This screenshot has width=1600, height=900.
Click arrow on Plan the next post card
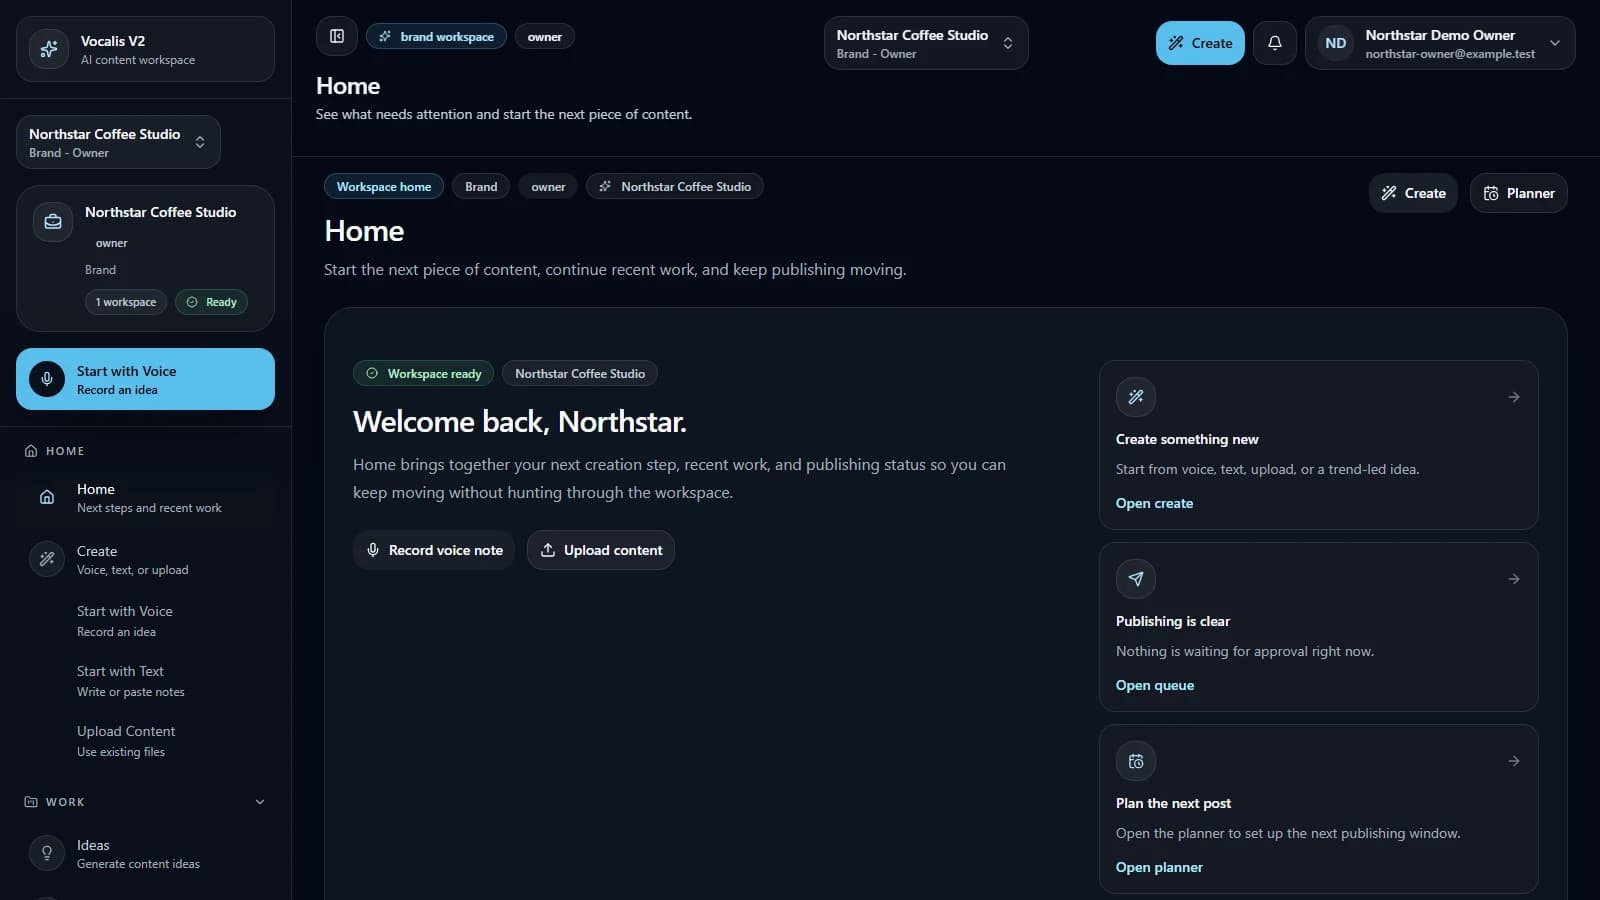(1514, 761)
